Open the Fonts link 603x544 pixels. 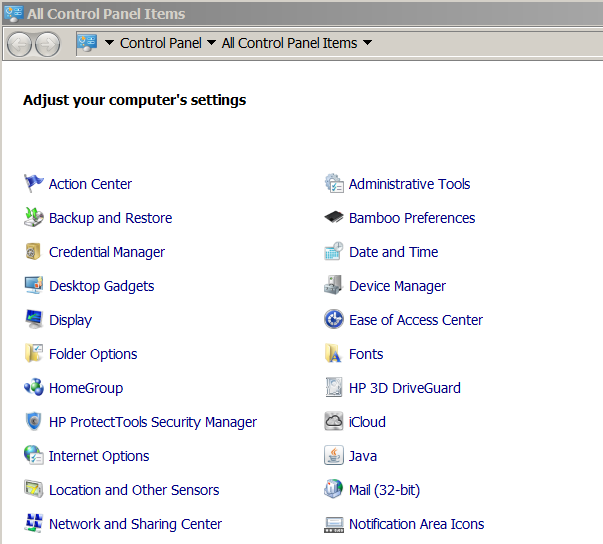coord(366,354)
